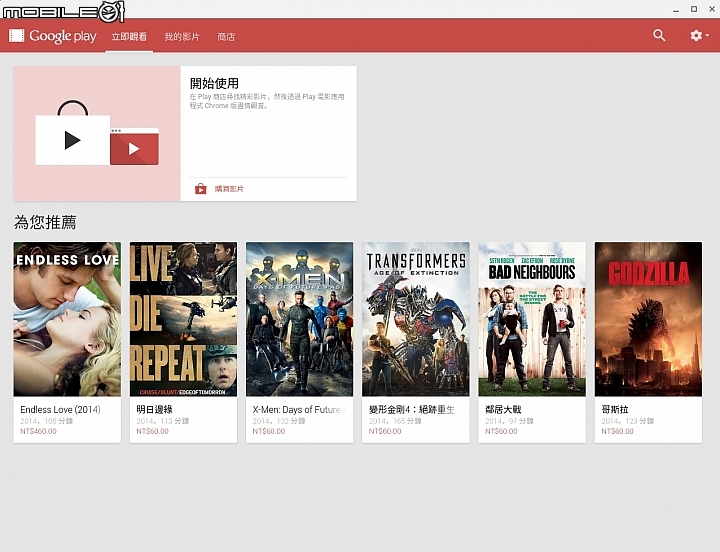720x552 pixels.
Task: Click the 變形金剛4：絕跡重生 title
Action: 411,409
